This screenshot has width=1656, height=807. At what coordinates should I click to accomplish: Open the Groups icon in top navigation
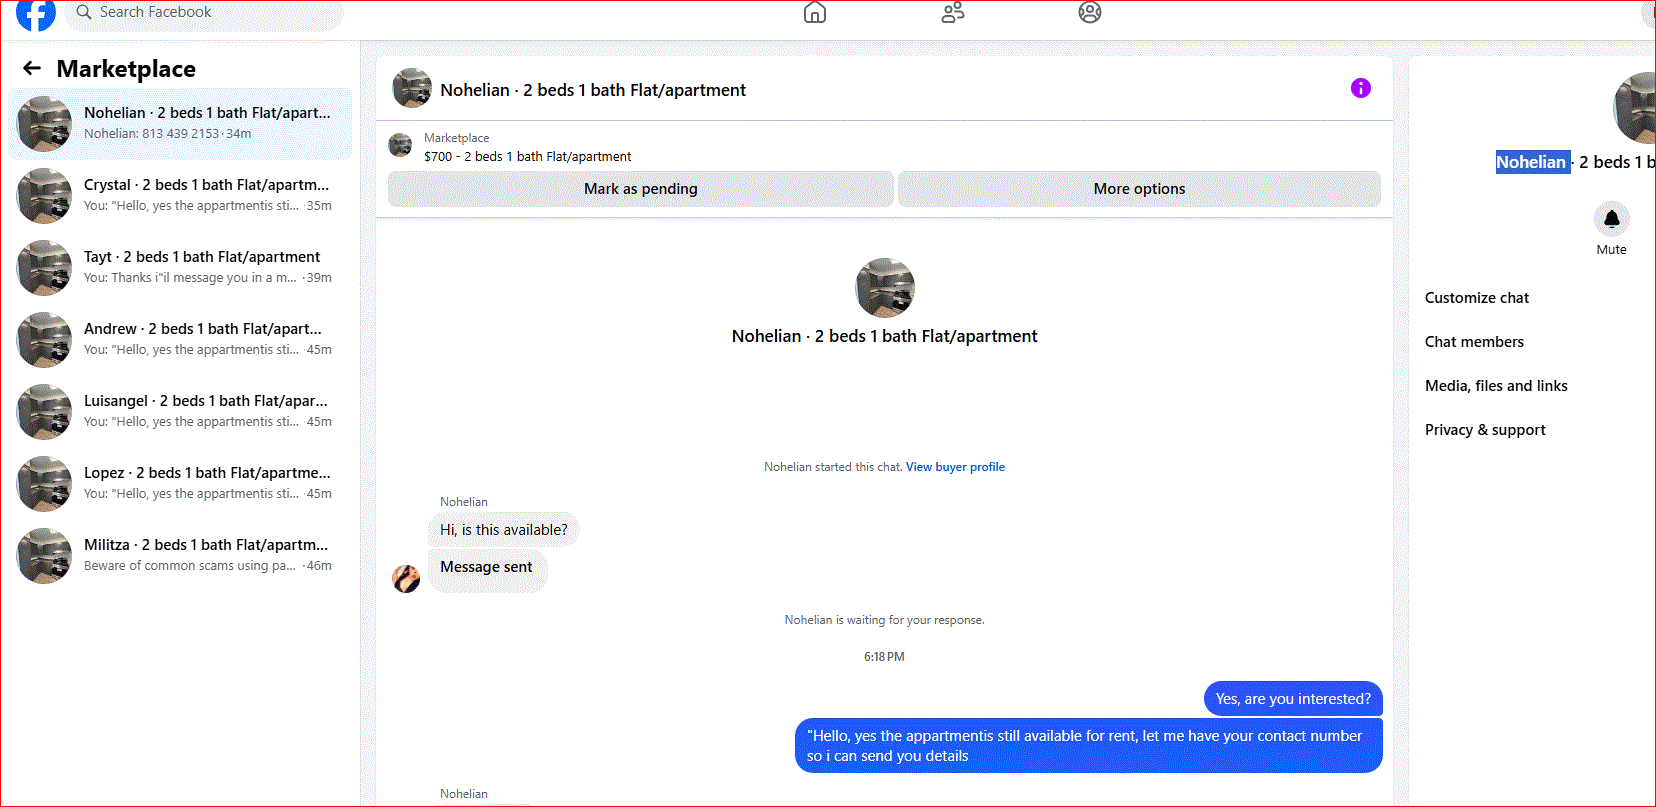click(x=1090, y=12)
